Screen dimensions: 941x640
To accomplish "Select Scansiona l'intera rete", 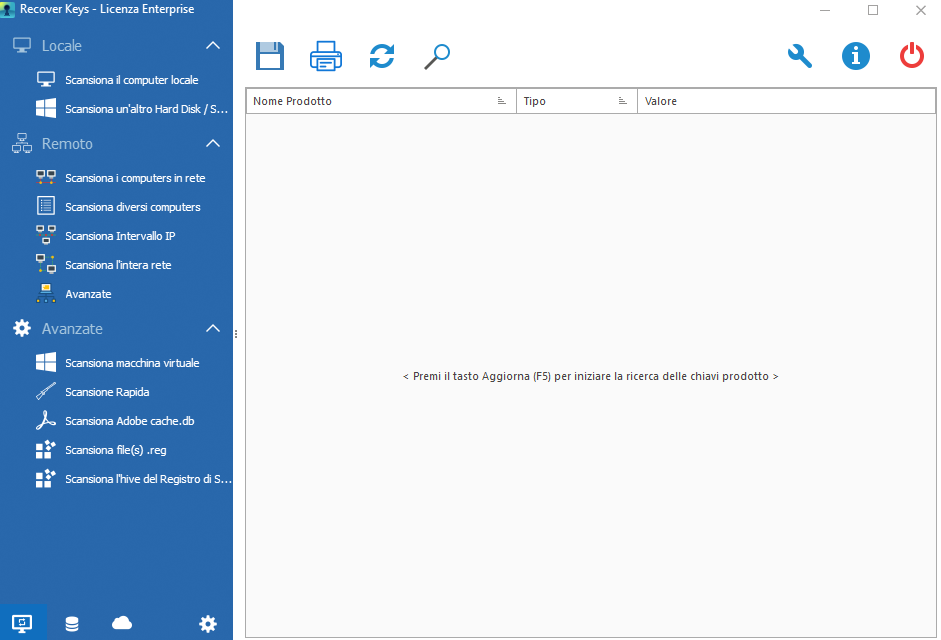I will (118, 264).
